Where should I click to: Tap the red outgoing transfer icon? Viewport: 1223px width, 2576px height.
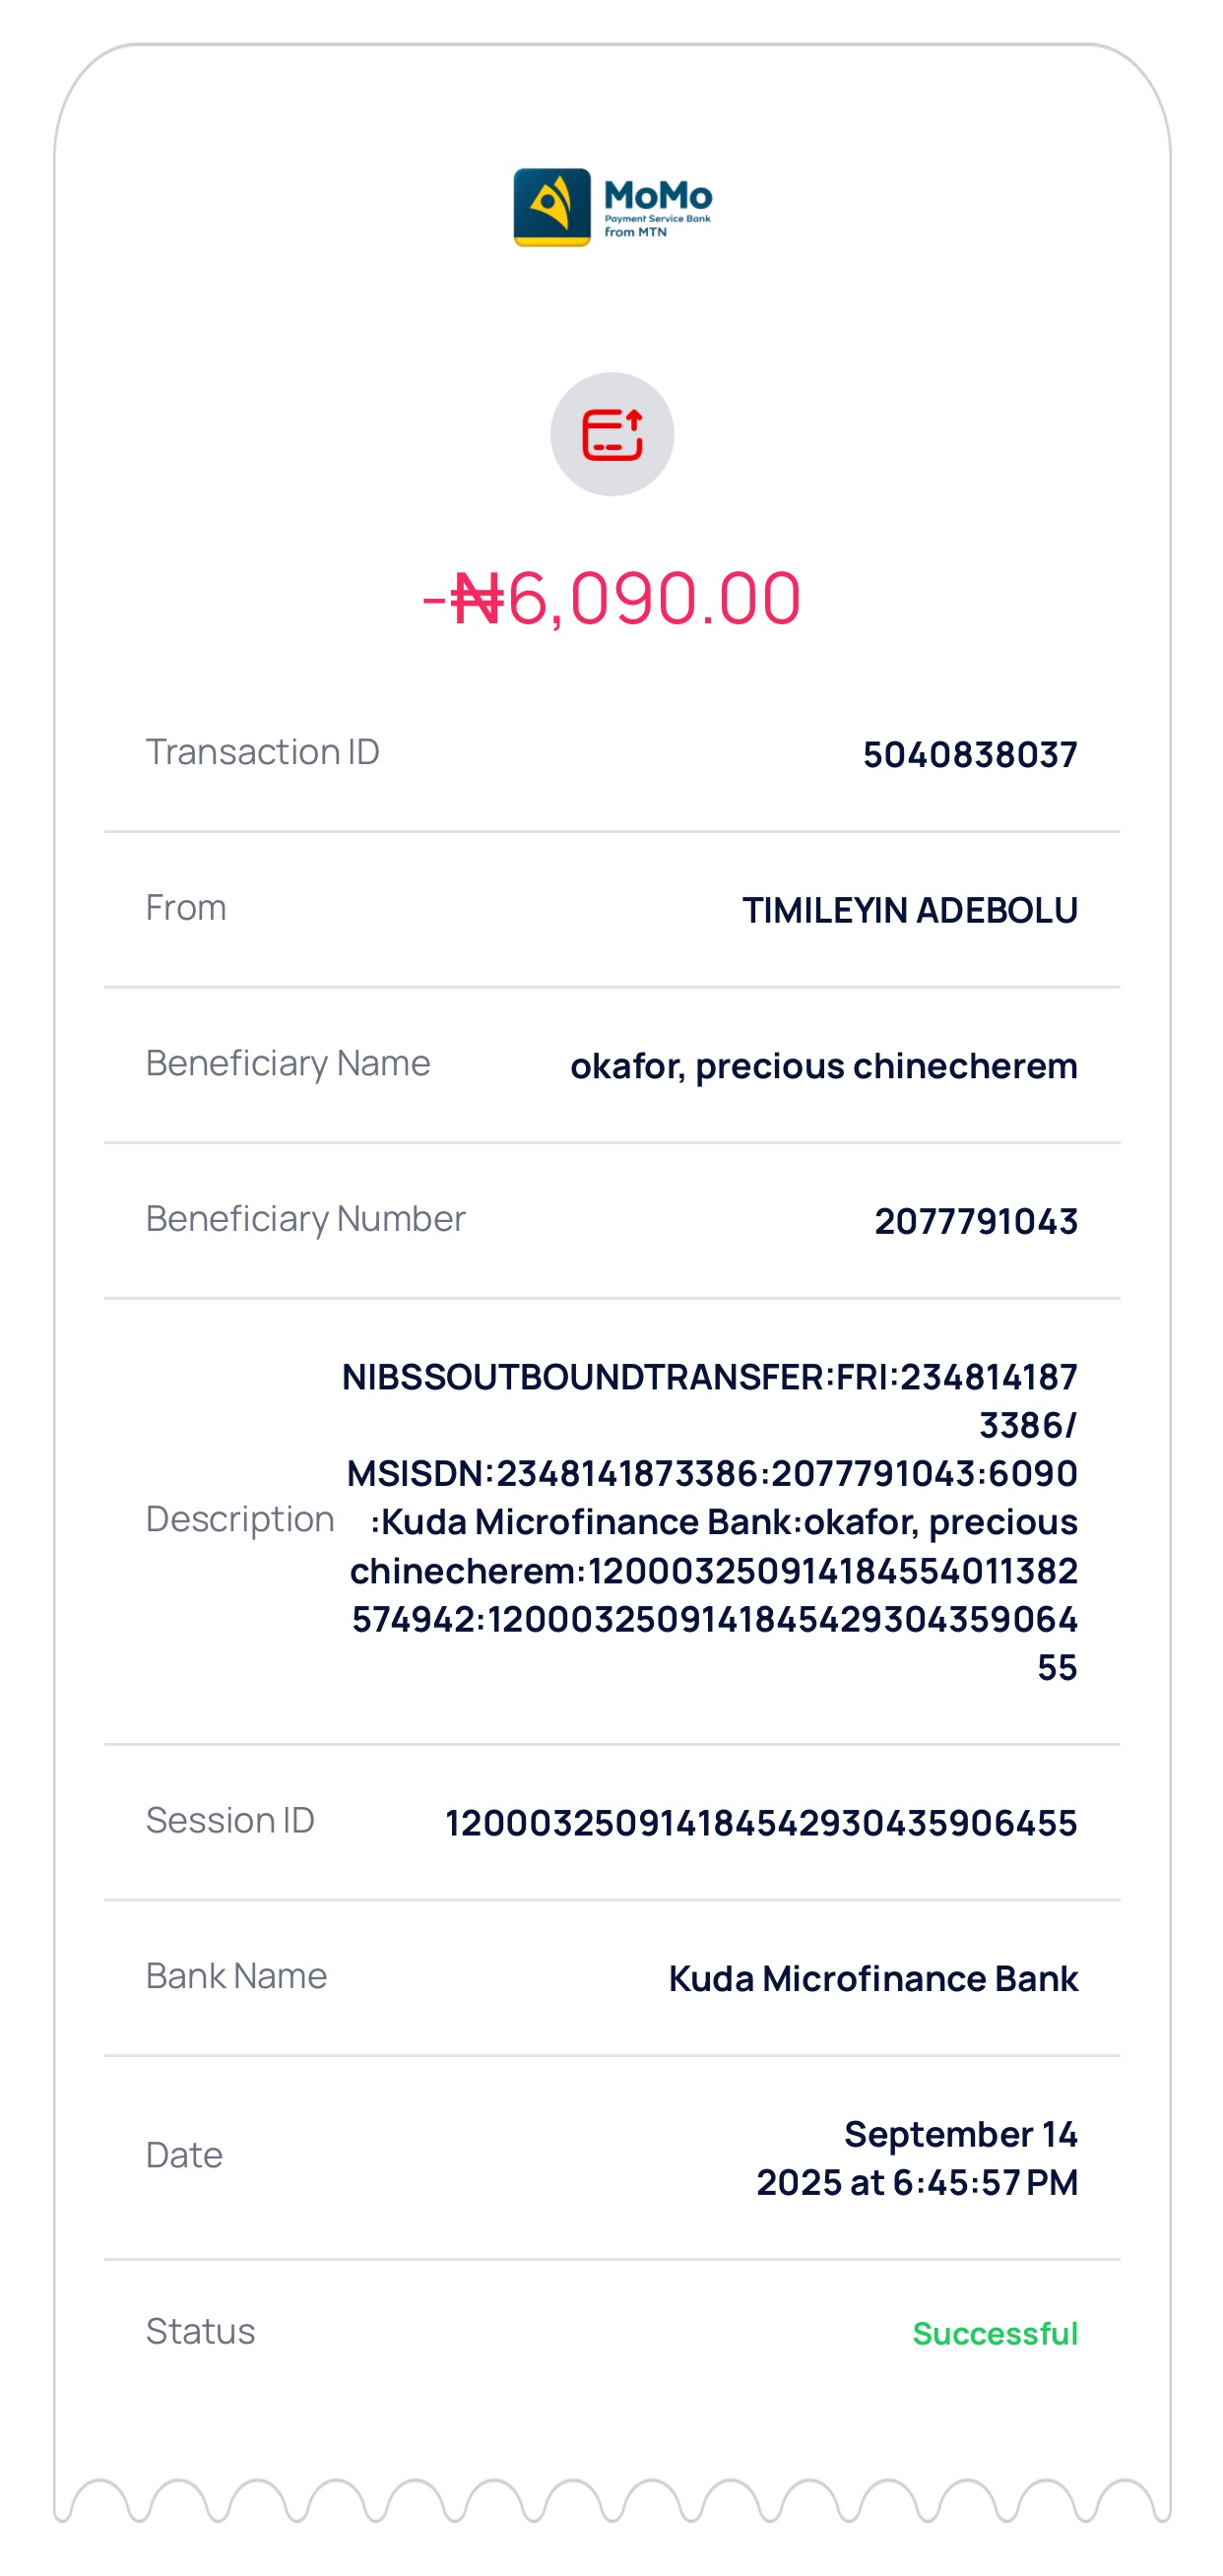(x=612, y=434)
